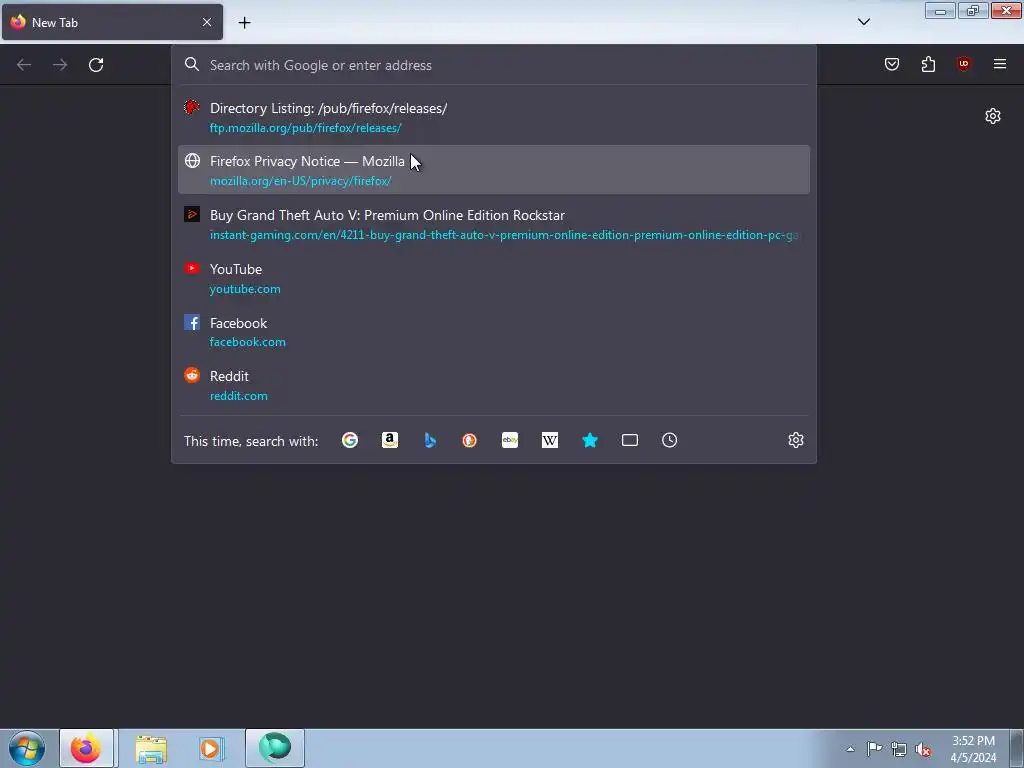This screenshot has width=1024, height=768.
Task: Open Directory Listing /pub/firefox/releases/ suggestion
Action: pos(494,118)
